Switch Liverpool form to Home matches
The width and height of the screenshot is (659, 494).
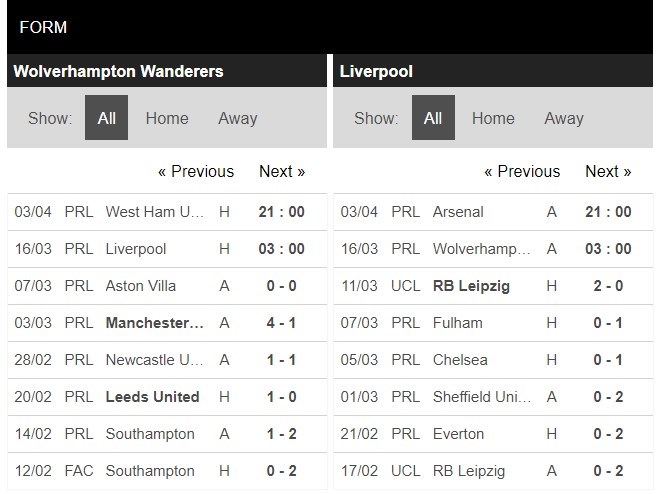[493, 118]
